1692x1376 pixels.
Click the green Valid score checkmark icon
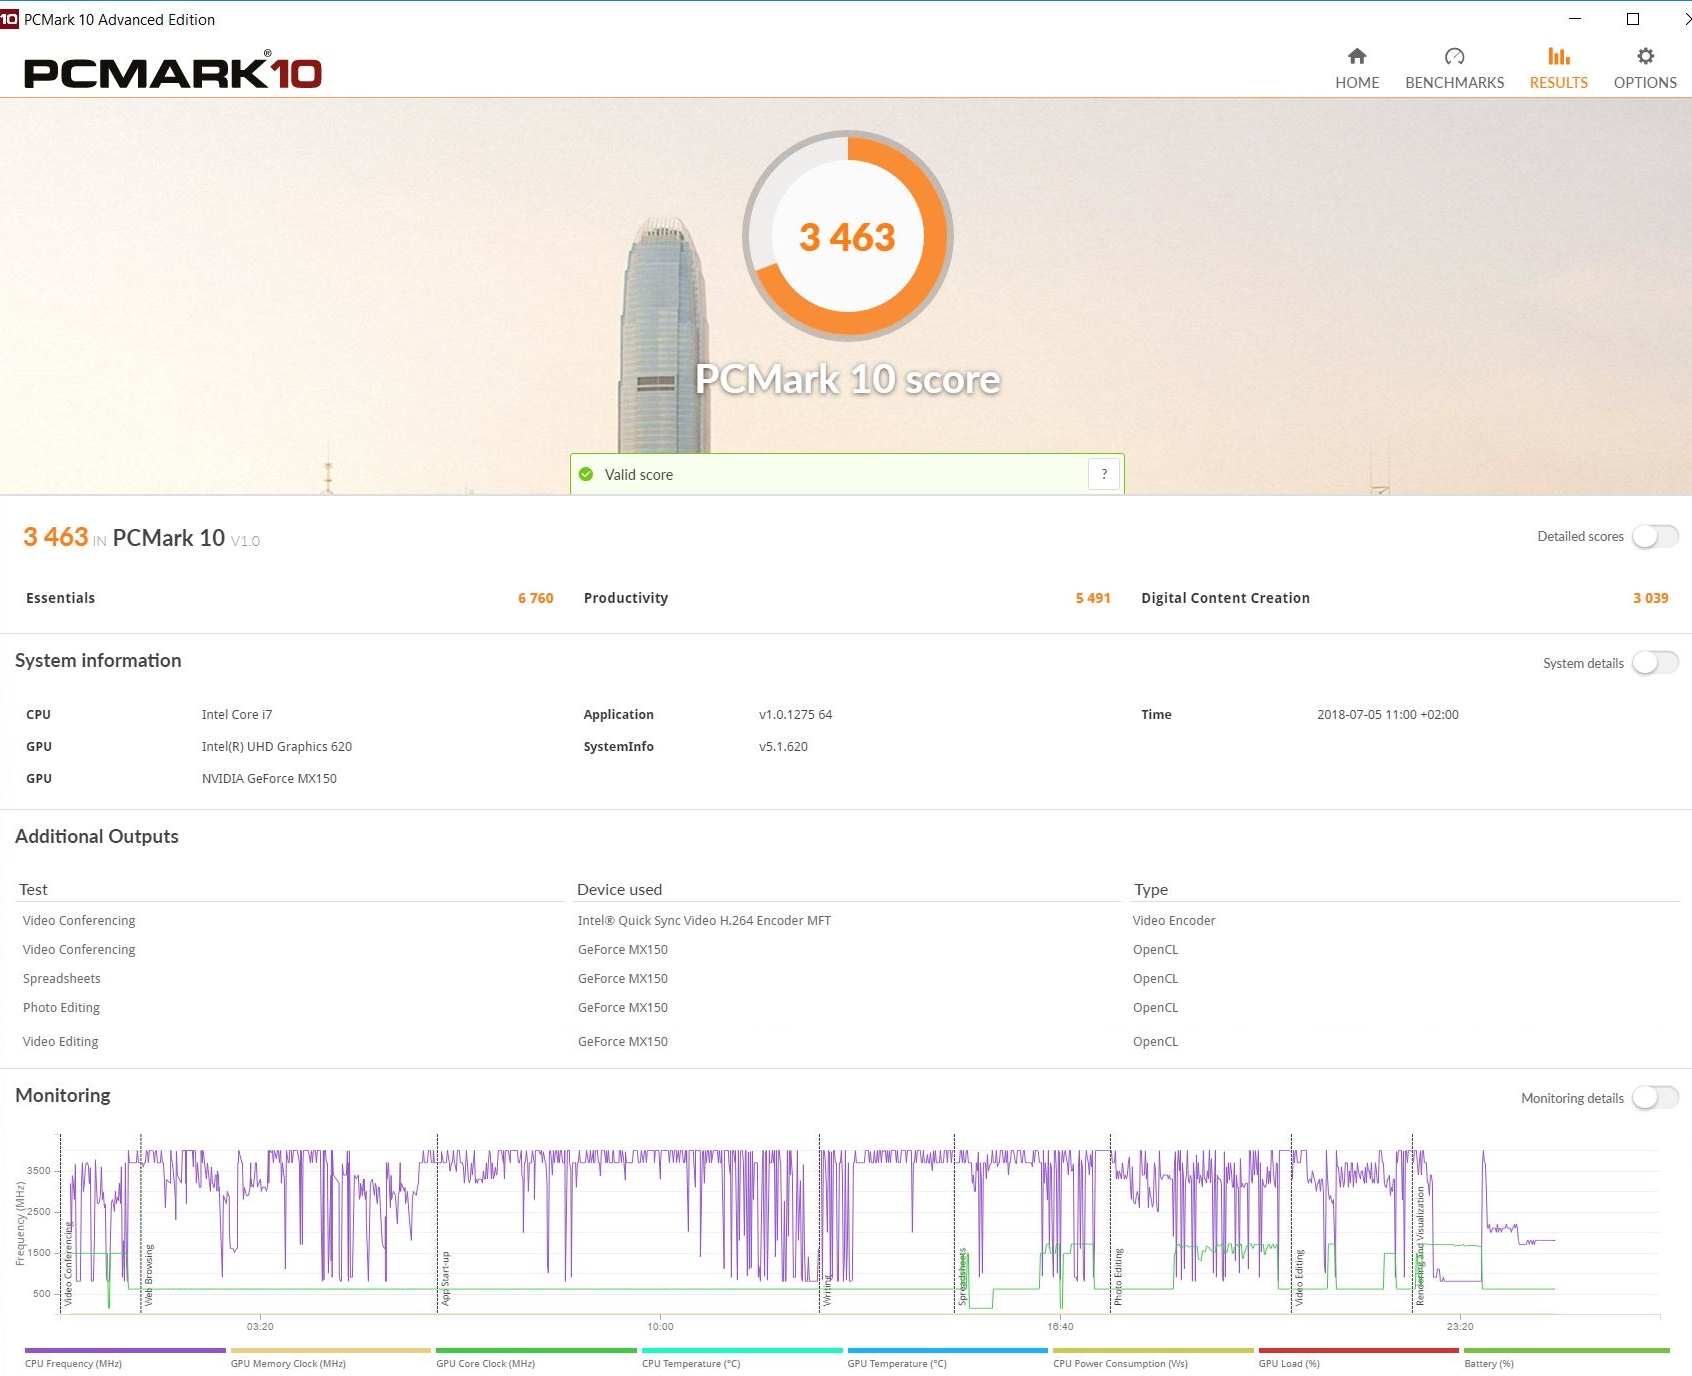[x=586, y=475]
